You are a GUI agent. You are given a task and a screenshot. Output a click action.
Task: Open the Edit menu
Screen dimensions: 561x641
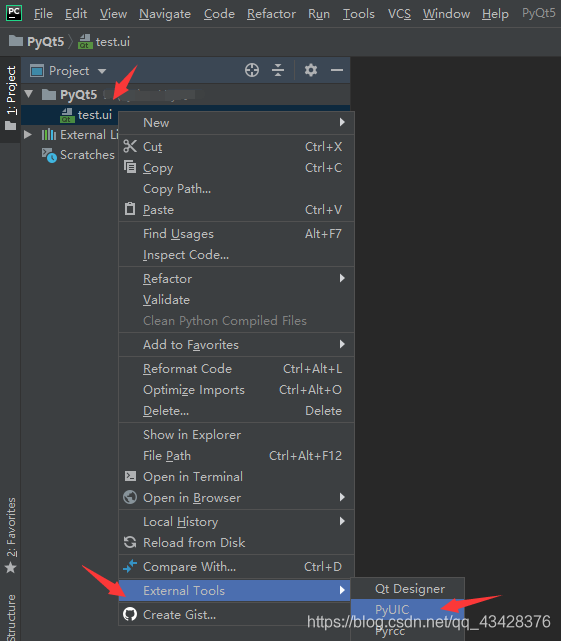pyautogui.click(x=76, y=14)
